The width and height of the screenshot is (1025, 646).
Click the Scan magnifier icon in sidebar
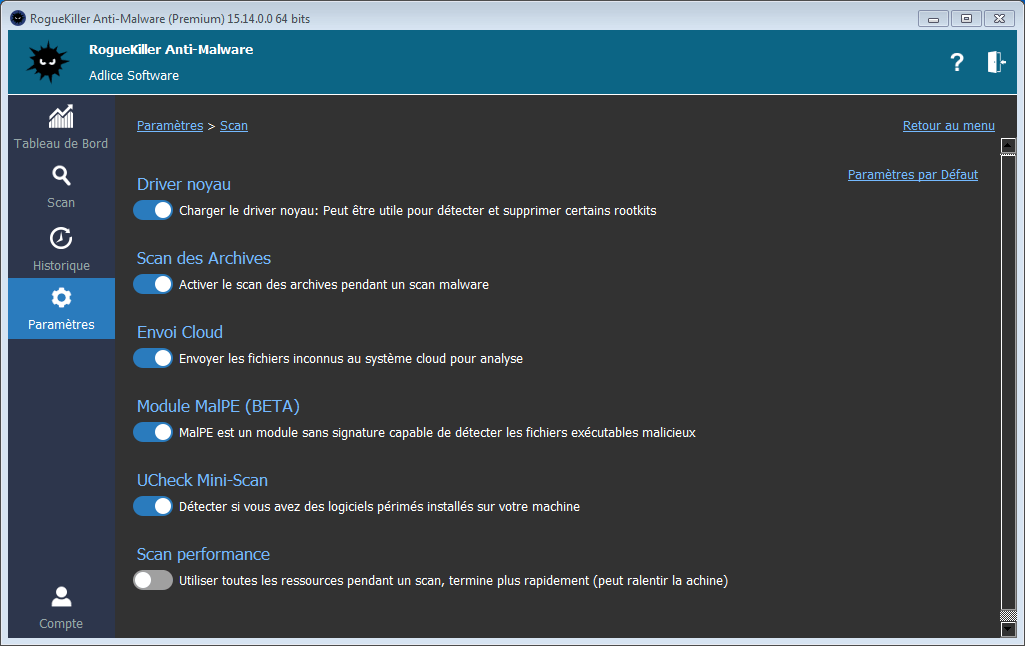click(61, 176)
